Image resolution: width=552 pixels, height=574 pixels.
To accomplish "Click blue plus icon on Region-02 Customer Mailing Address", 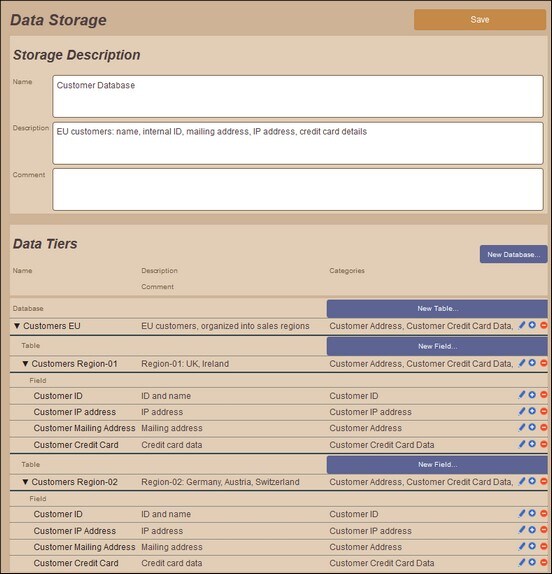I will pyautogui.click(x=532, y=546).
